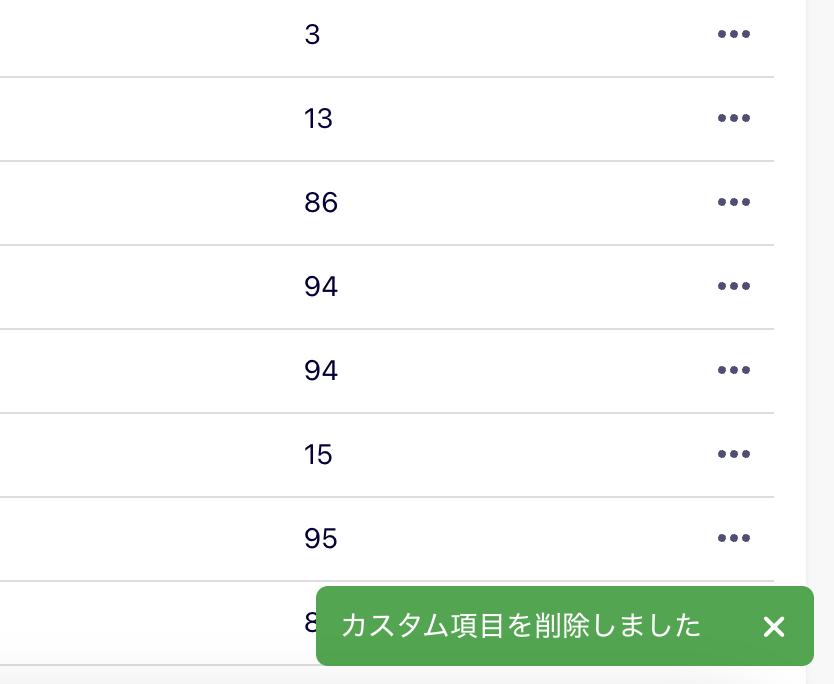
Task: Select the cell with value 15
Action: [x=318, y=454]
